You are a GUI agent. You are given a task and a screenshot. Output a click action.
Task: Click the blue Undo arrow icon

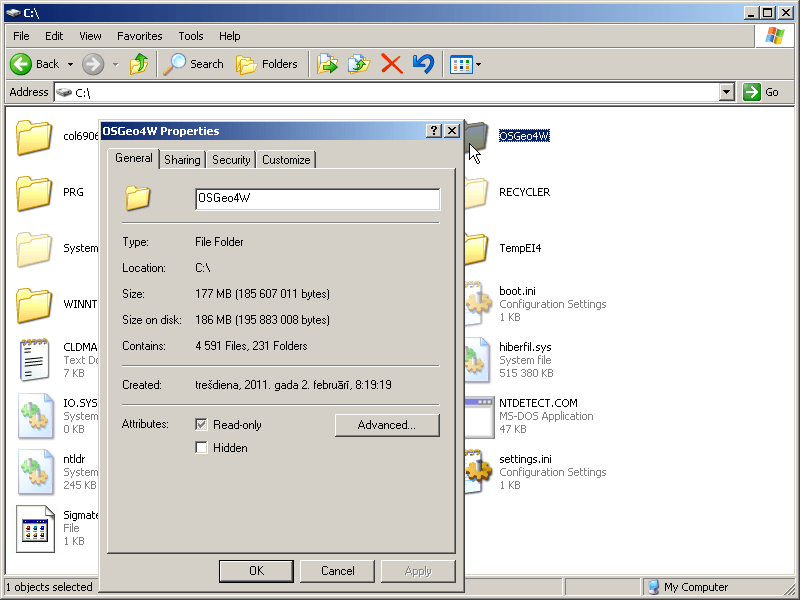pyautogui.click(x=423, y=64)
